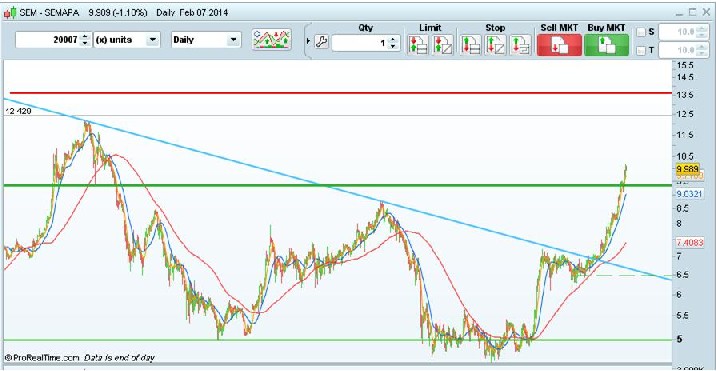716x371 pixels.
Task: Click the red Sell MKT button
Action: (x=559, y=45)
